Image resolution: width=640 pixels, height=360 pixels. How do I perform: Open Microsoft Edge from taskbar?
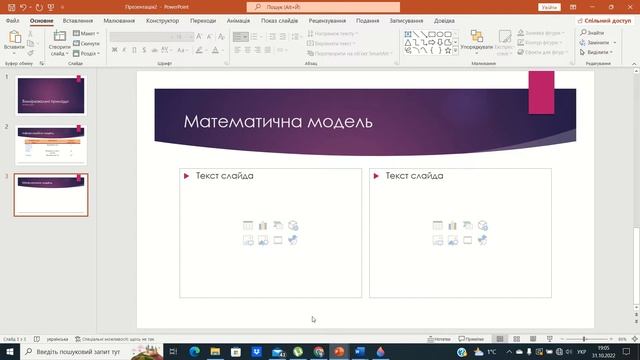coord(195,351)
